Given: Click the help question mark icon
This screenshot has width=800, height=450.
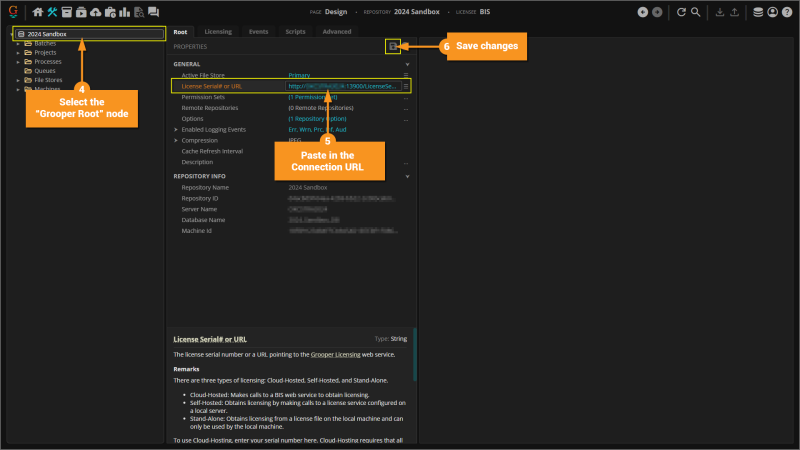Looking at the screenshot, I should pyautogui.click(x=786, y=12).
